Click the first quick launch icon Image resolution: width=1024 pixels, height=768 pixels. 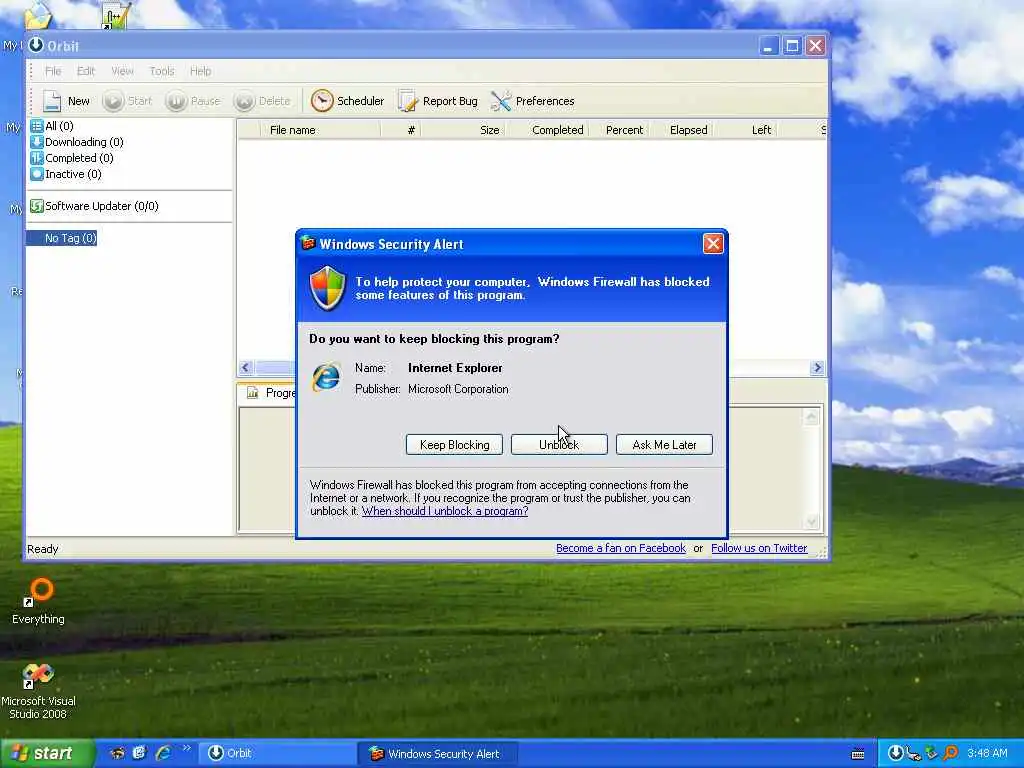click(x=117, y=753)
